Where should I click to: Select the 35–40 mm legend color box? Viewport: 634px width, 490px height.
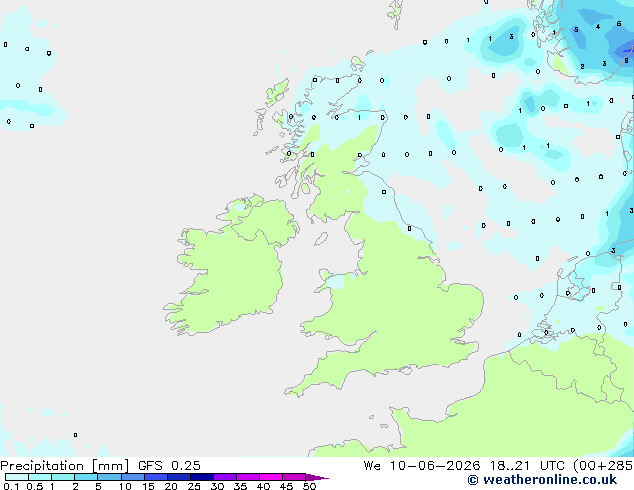[248, 477]
